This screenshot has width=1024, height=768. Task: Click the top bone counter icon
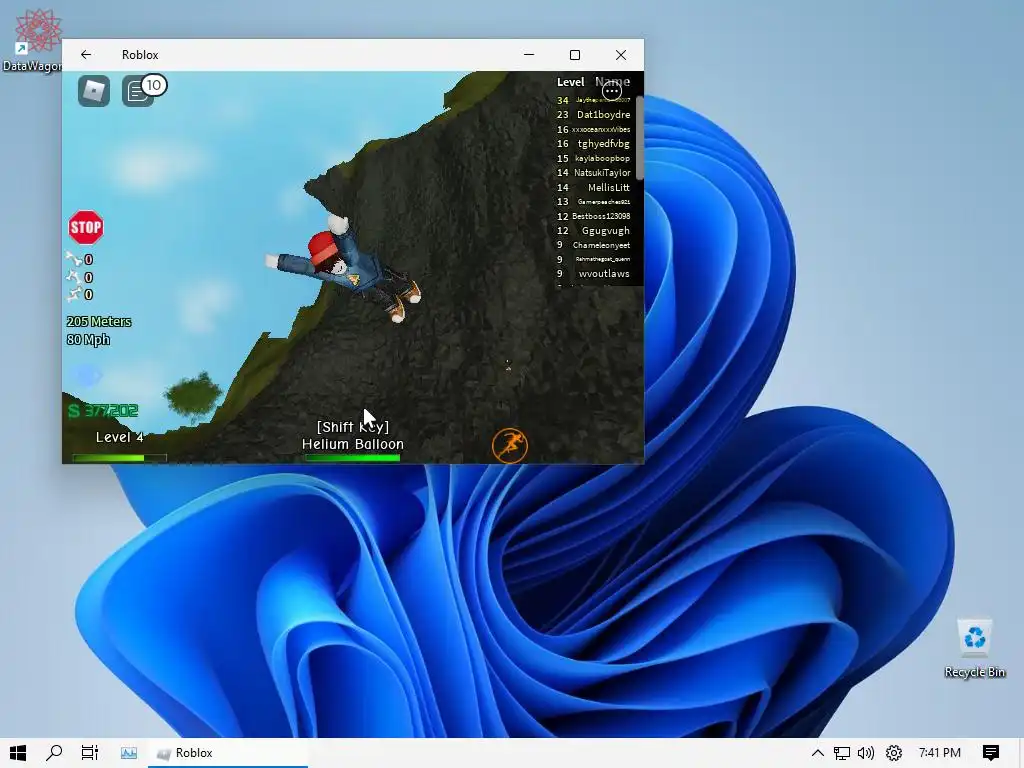[x=74, y=259]
